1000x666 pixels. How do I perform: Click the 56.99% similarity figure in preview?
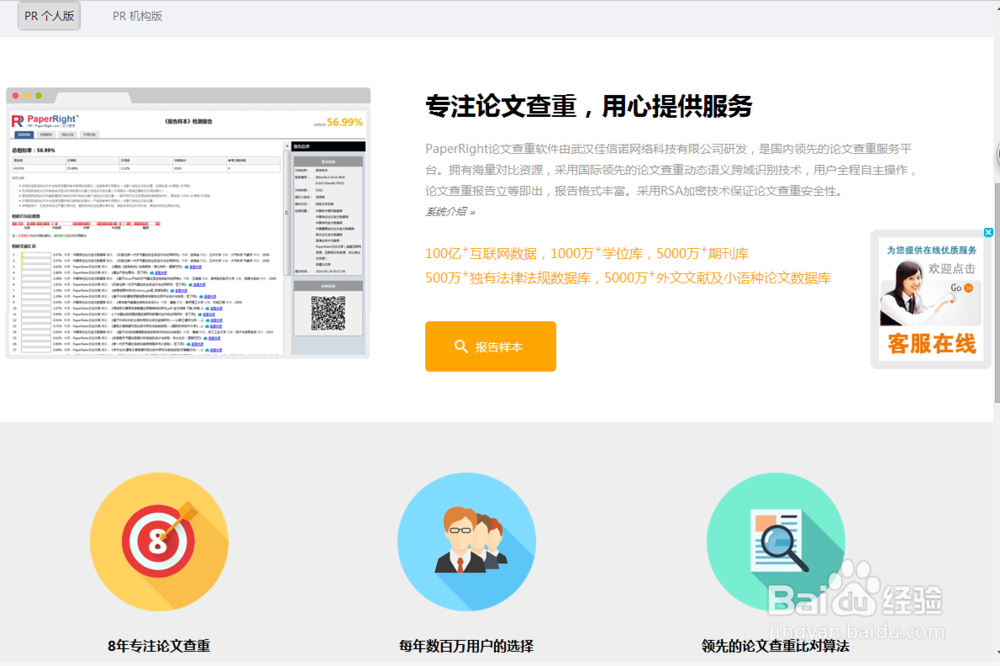pos(344,122)
